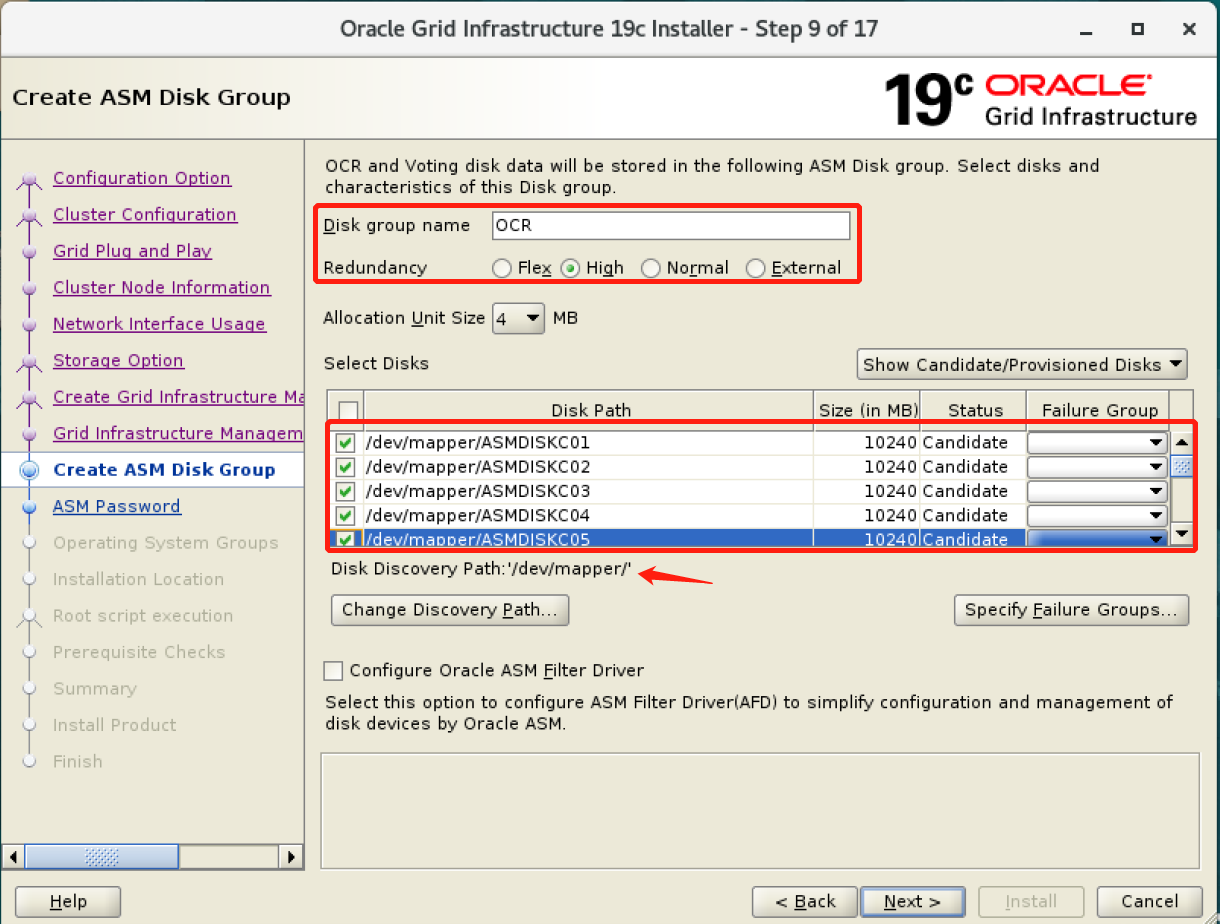Go to ASM Password step
Image resolution: width=1220 pixels, height=924 pixels.
click(117, 506)
